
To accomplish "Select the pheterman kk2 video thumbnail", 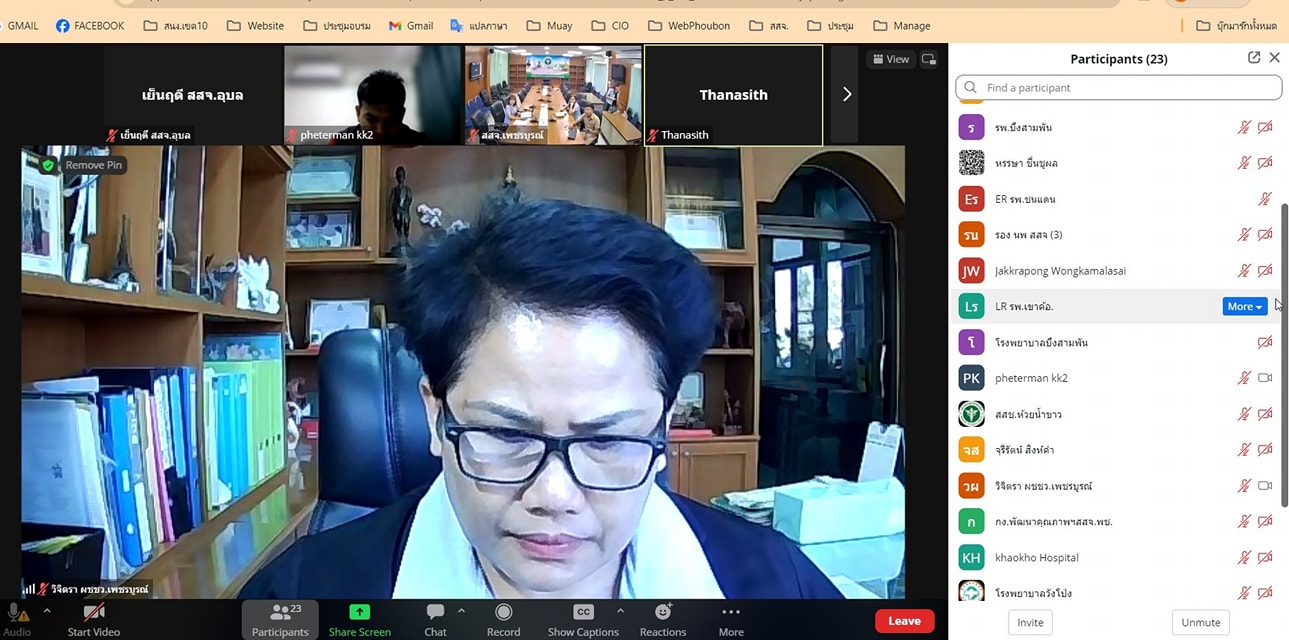I will (x=373, y=94).
